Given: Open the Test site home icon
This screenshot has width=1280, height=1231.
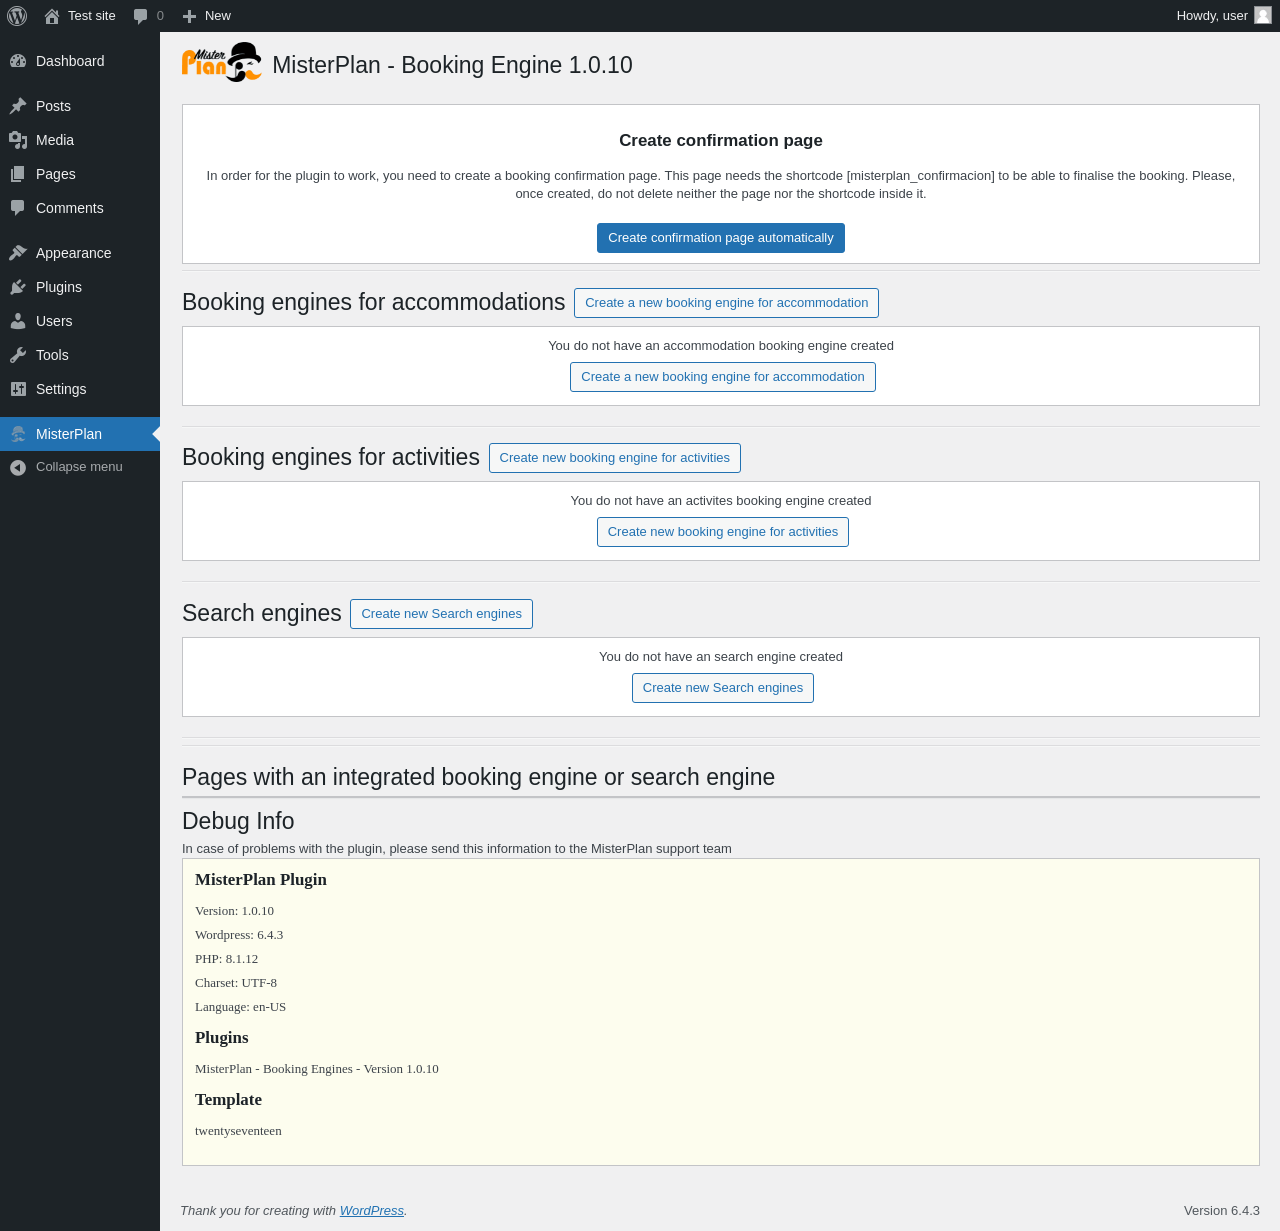Looking at the screenshot, I should pos(52,16).
